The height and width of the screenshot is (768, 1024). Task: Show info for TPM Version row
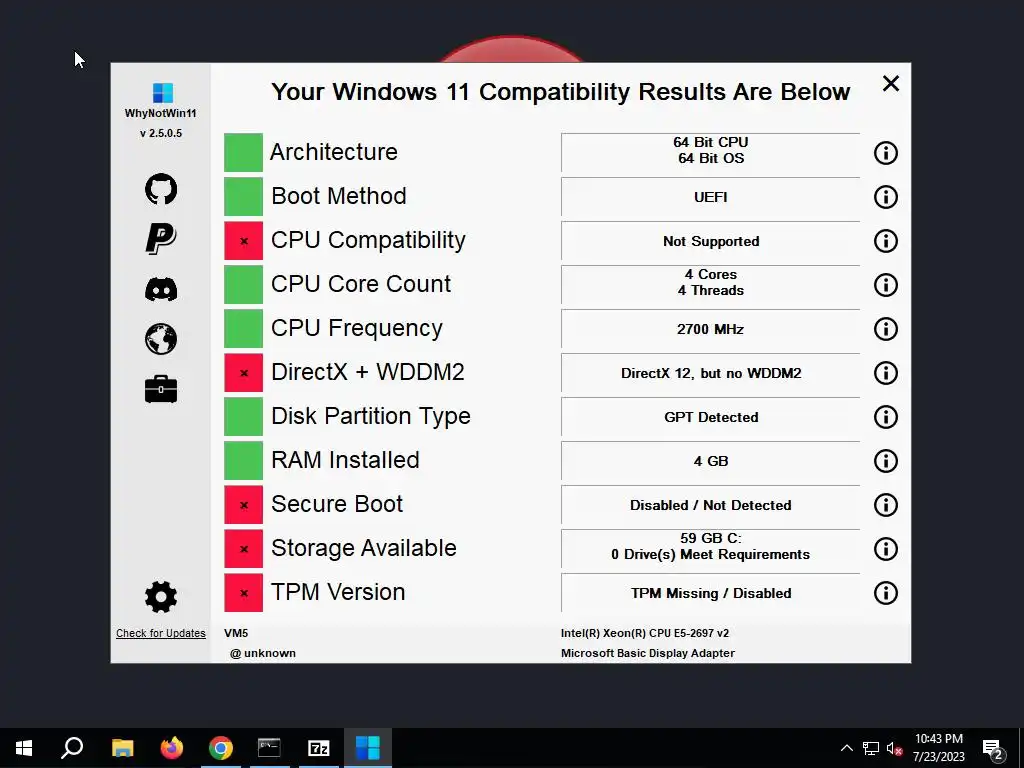886,593
